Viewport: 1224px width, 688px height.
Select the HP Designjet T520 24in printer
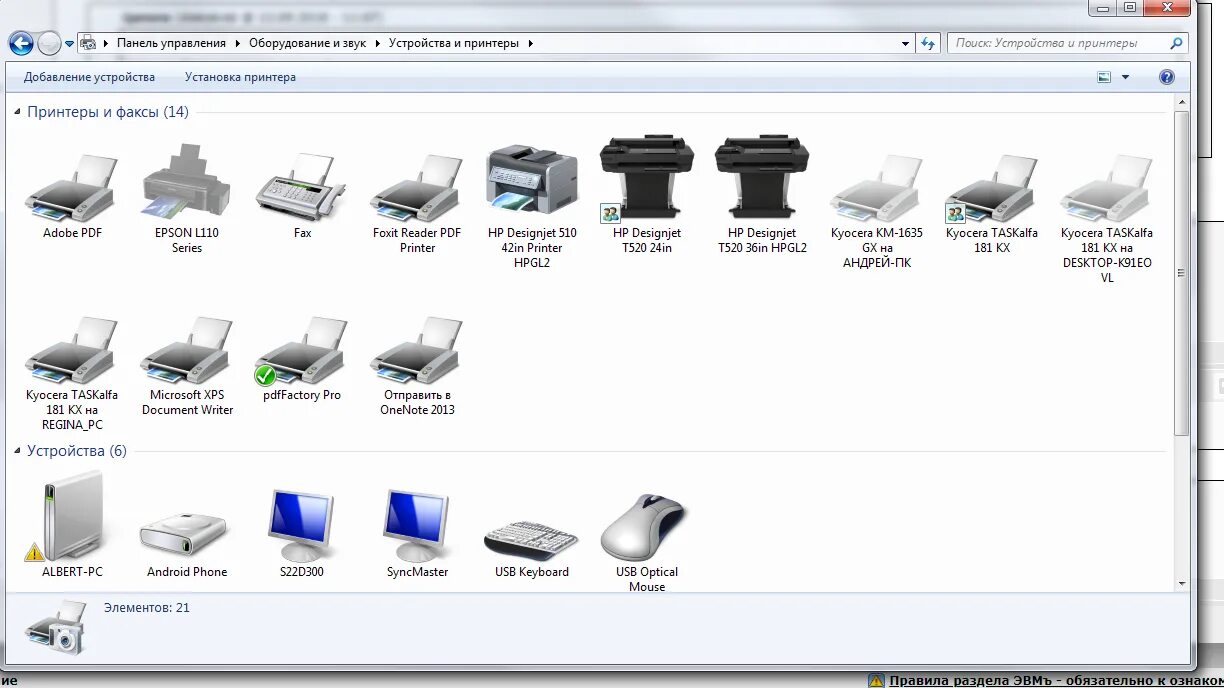point(647,195)
